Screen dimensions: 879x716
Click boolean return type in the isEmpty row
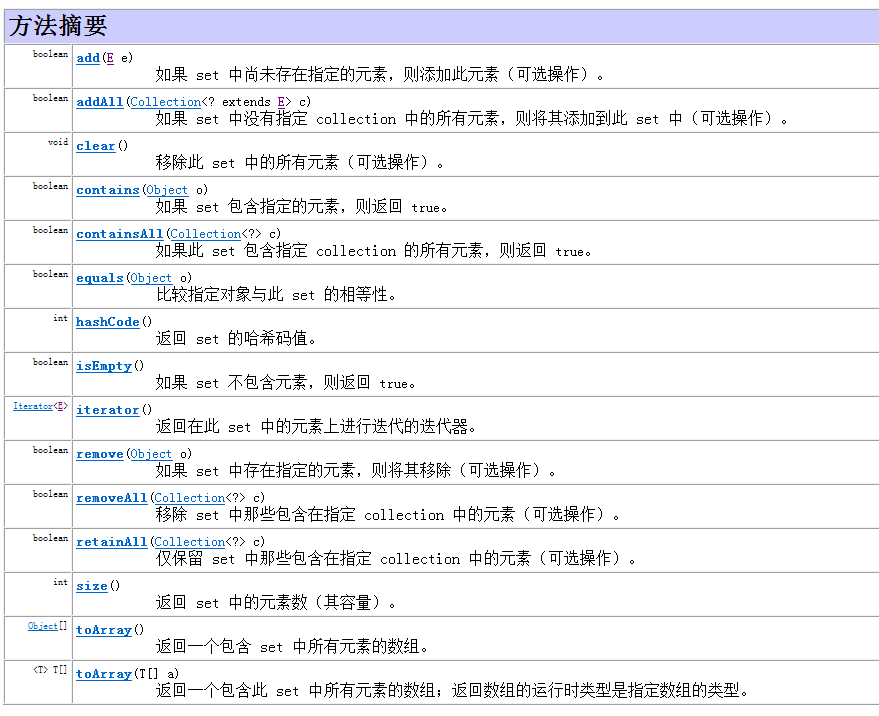point(50,362)
